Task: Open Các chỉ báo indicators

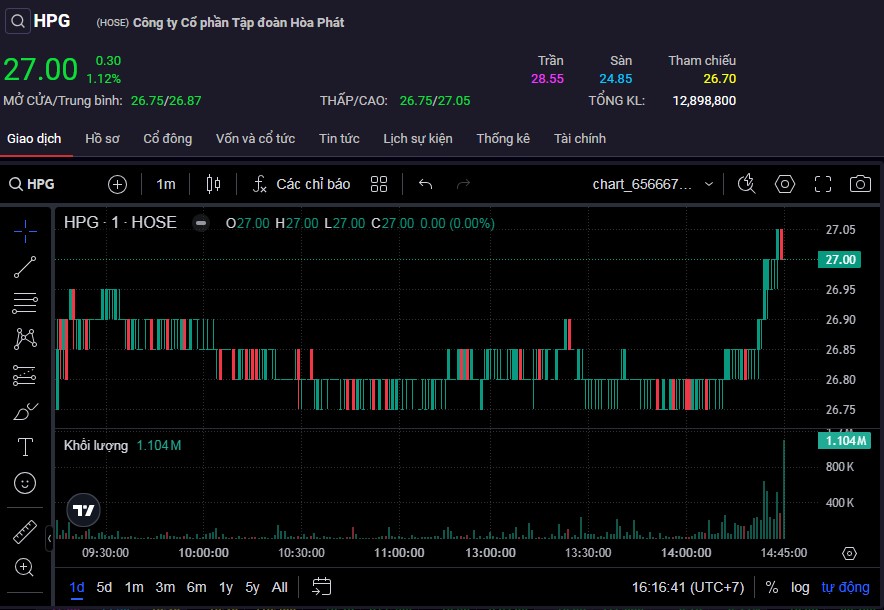Action: [301, 184]
